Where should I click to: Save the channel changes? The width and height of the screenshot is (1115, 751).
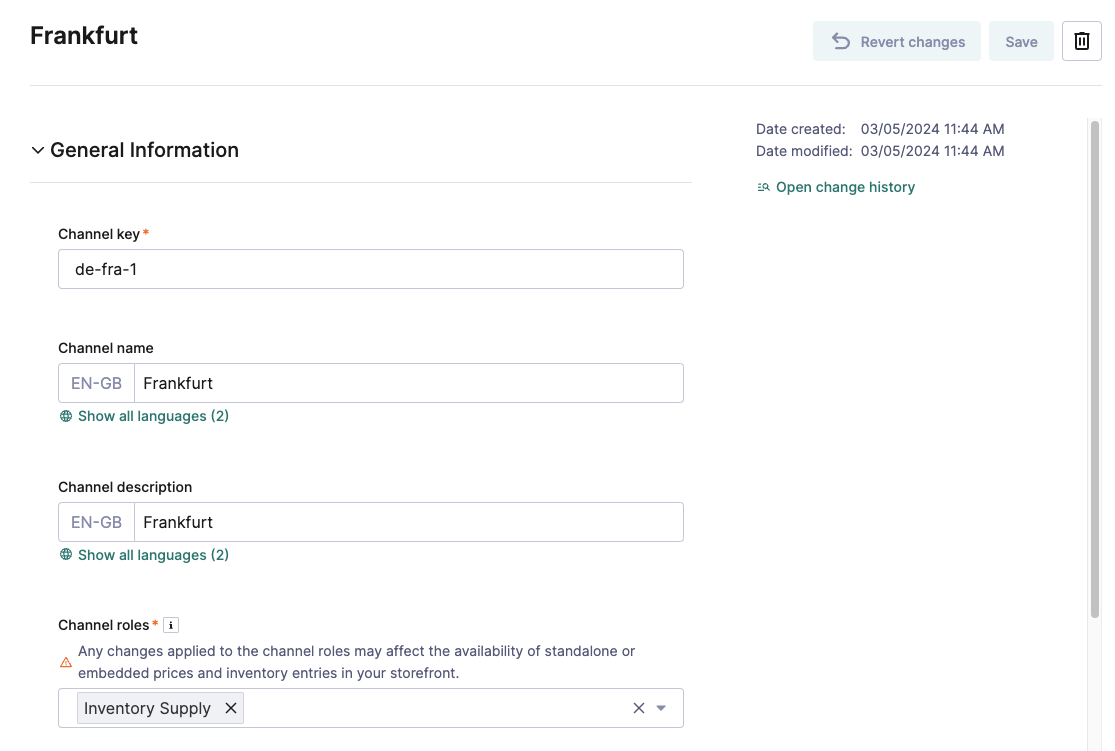[x=1021, y=41]
